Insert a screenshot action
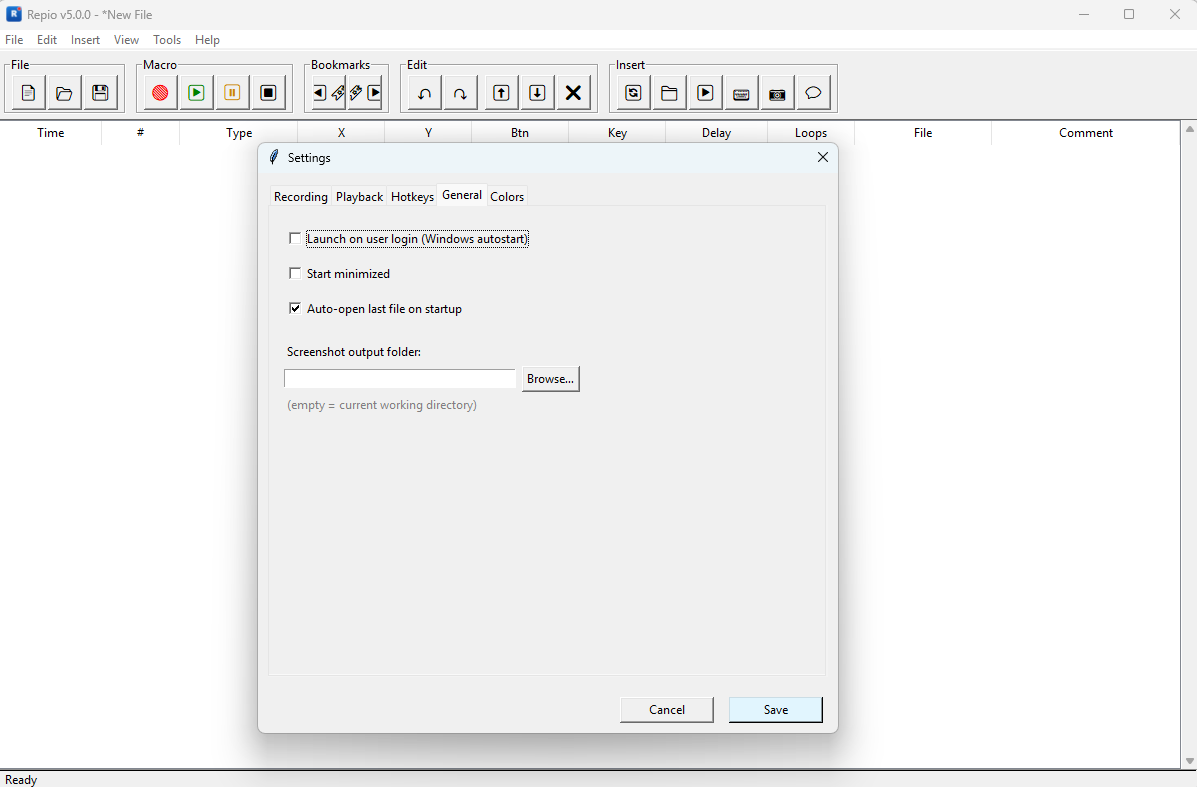This screenshot has width=1197, height=787. pyautogui.click(x=777, y=93)
